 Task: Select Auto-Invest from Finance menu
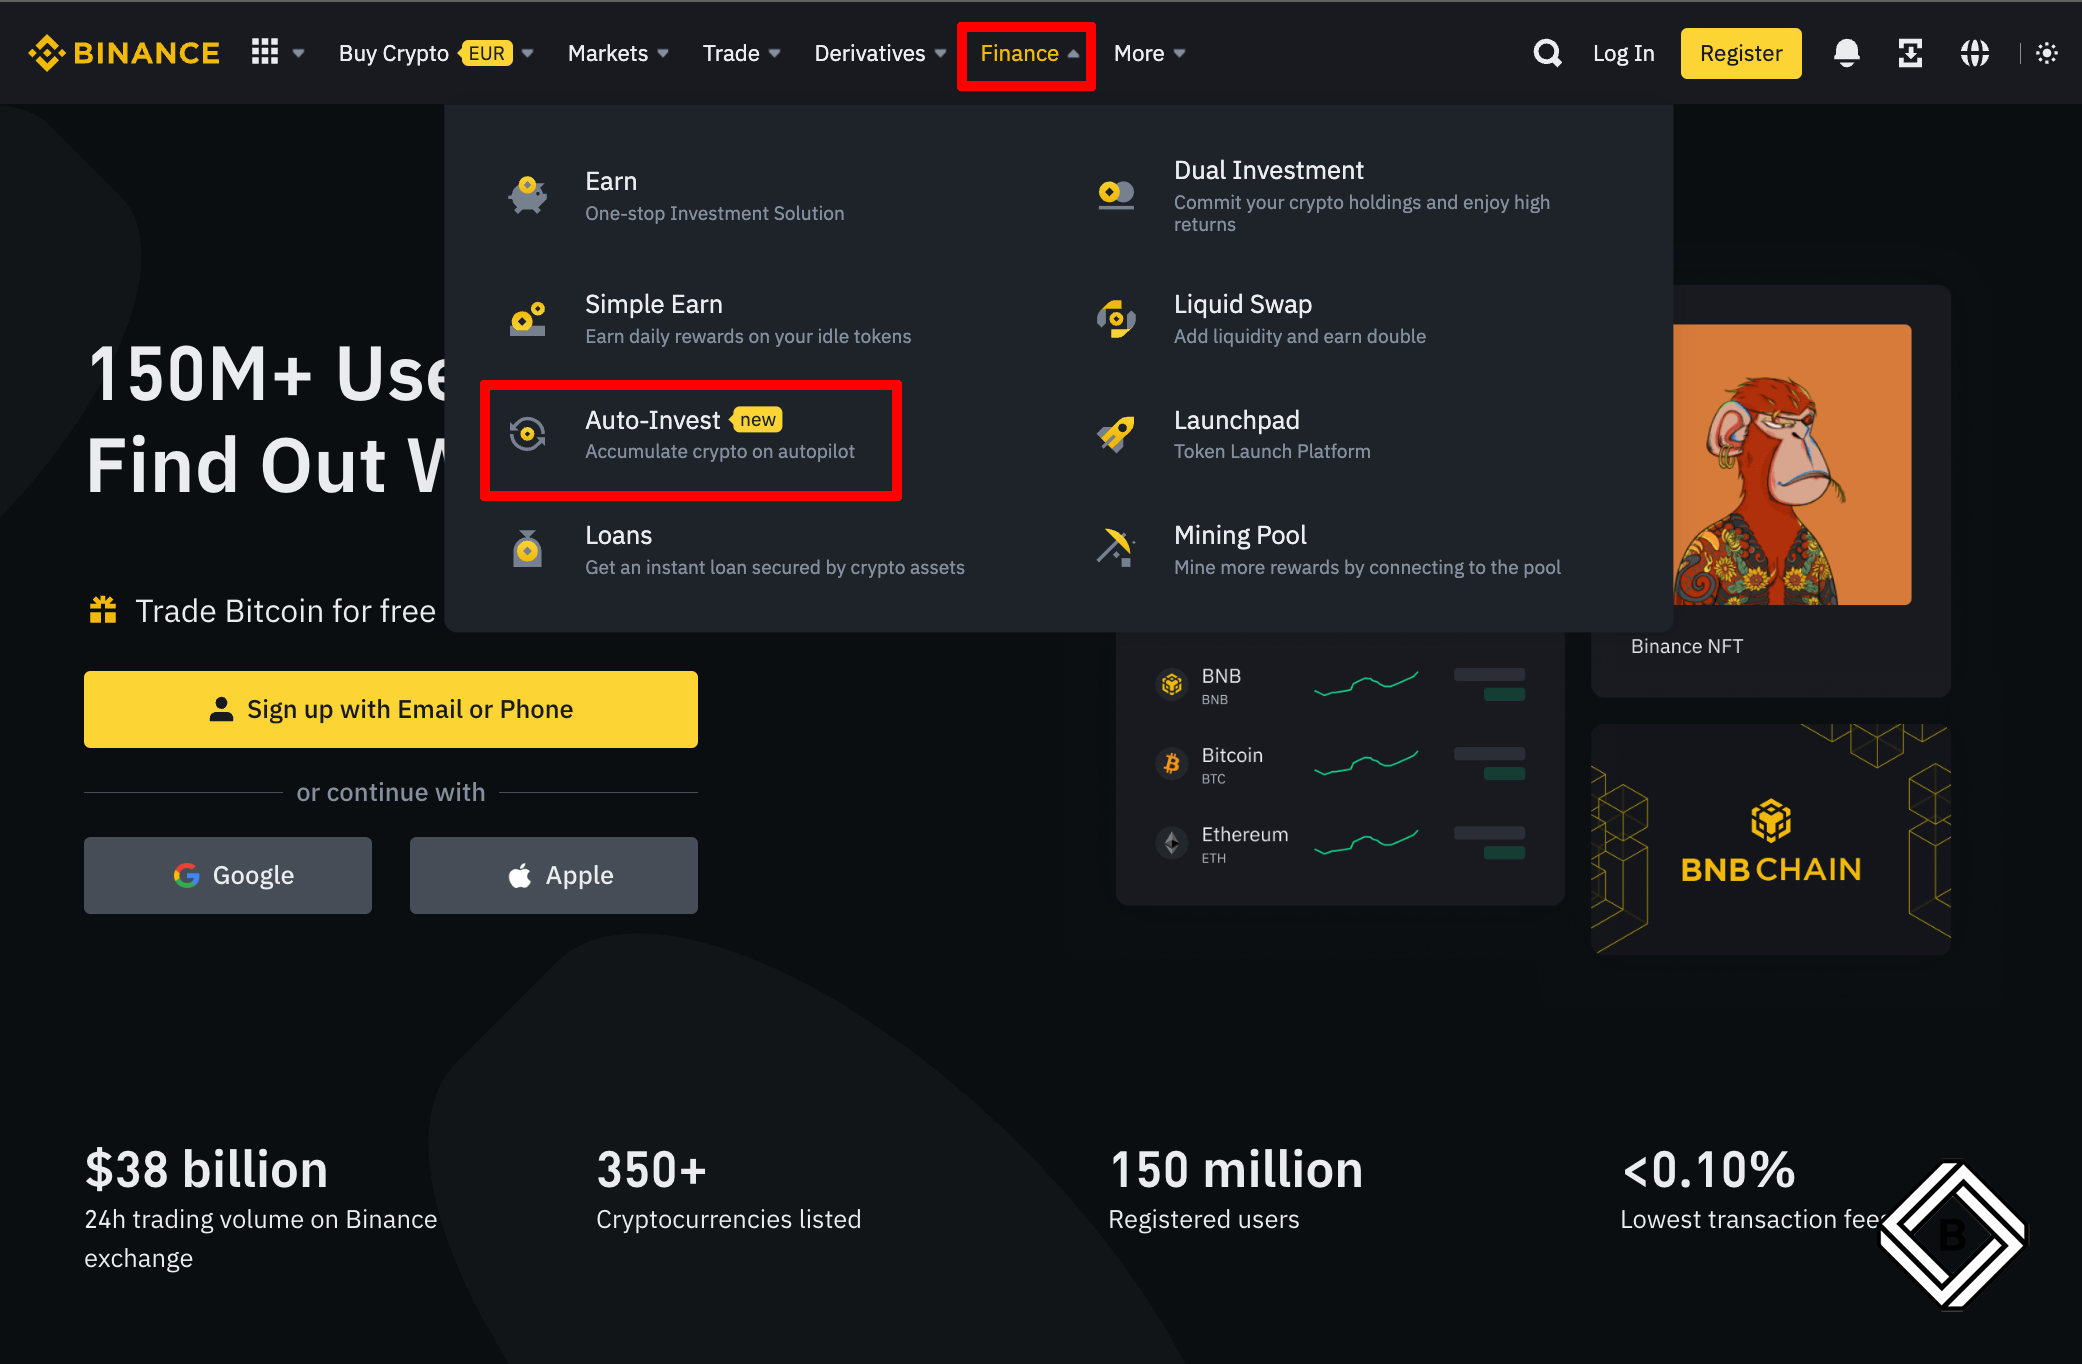[x=690, y=436]
